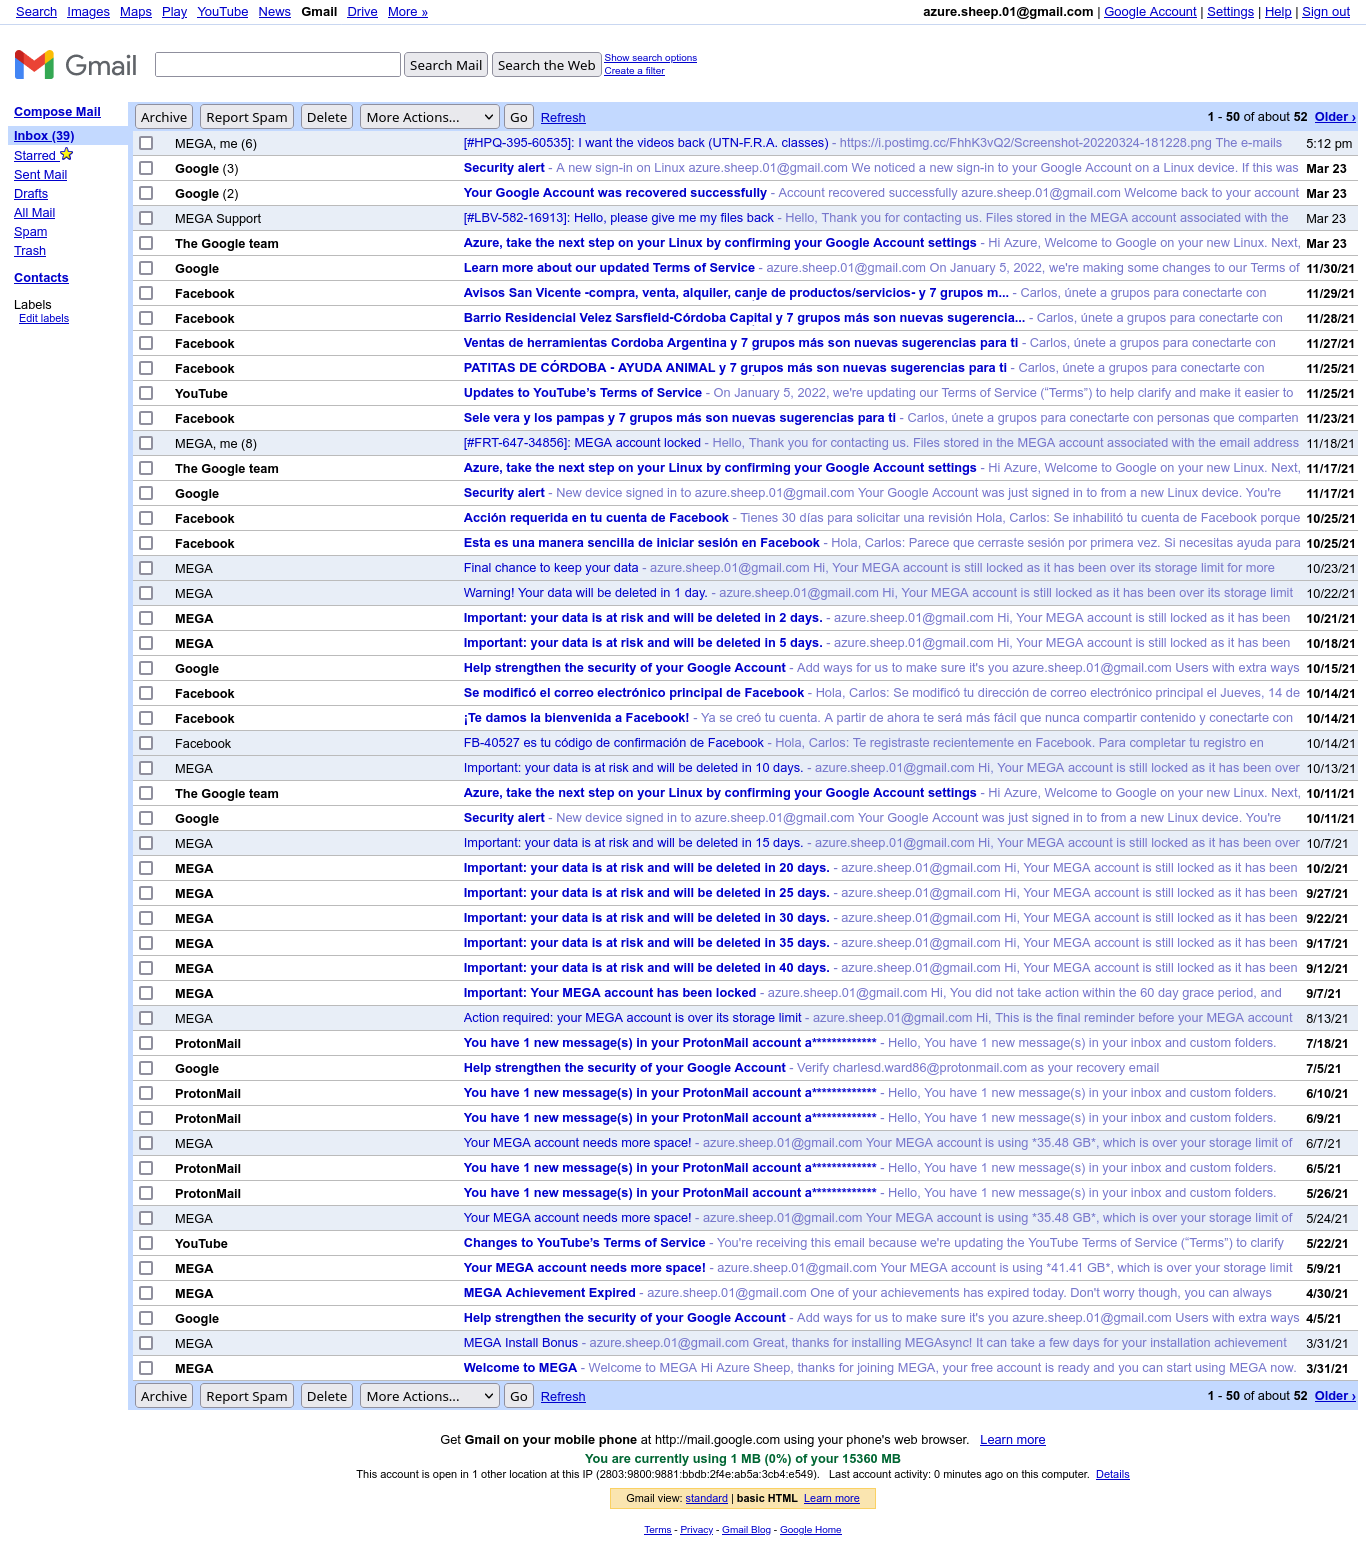1366x1546 pixels.
Task: Click the top 'Older ›' pagination link
Action: click(x=1335, y=117)
